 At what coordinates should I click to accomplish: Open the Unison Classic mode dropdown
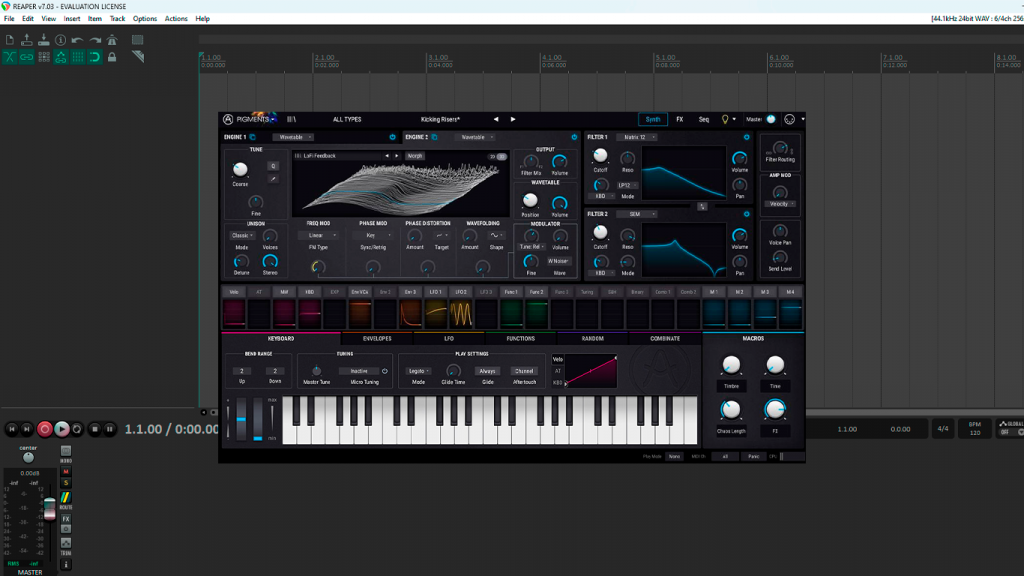pos(242,235)
